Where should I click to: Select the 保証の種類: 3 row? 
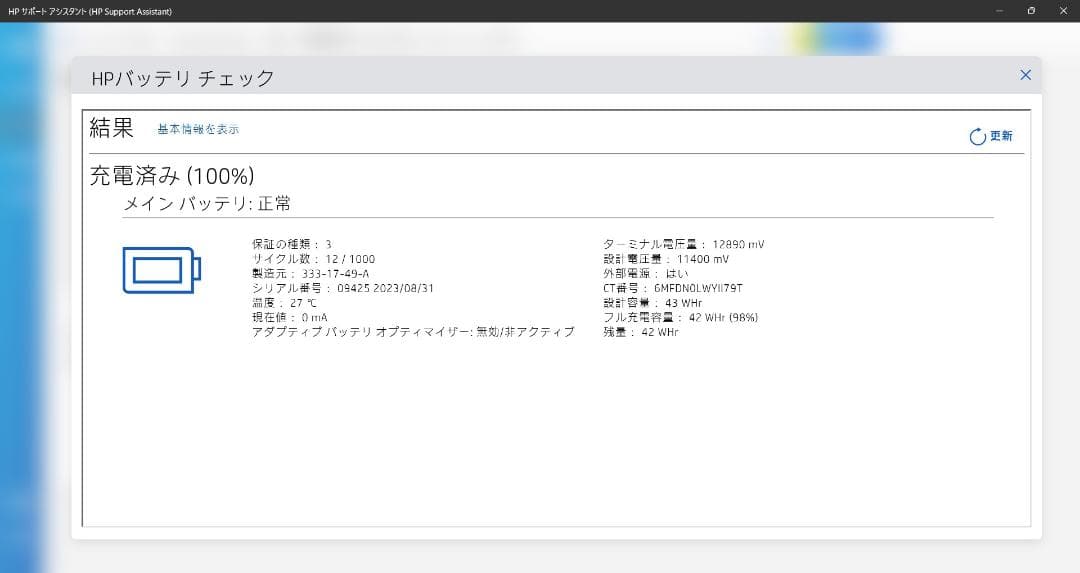tap(292, 244)
